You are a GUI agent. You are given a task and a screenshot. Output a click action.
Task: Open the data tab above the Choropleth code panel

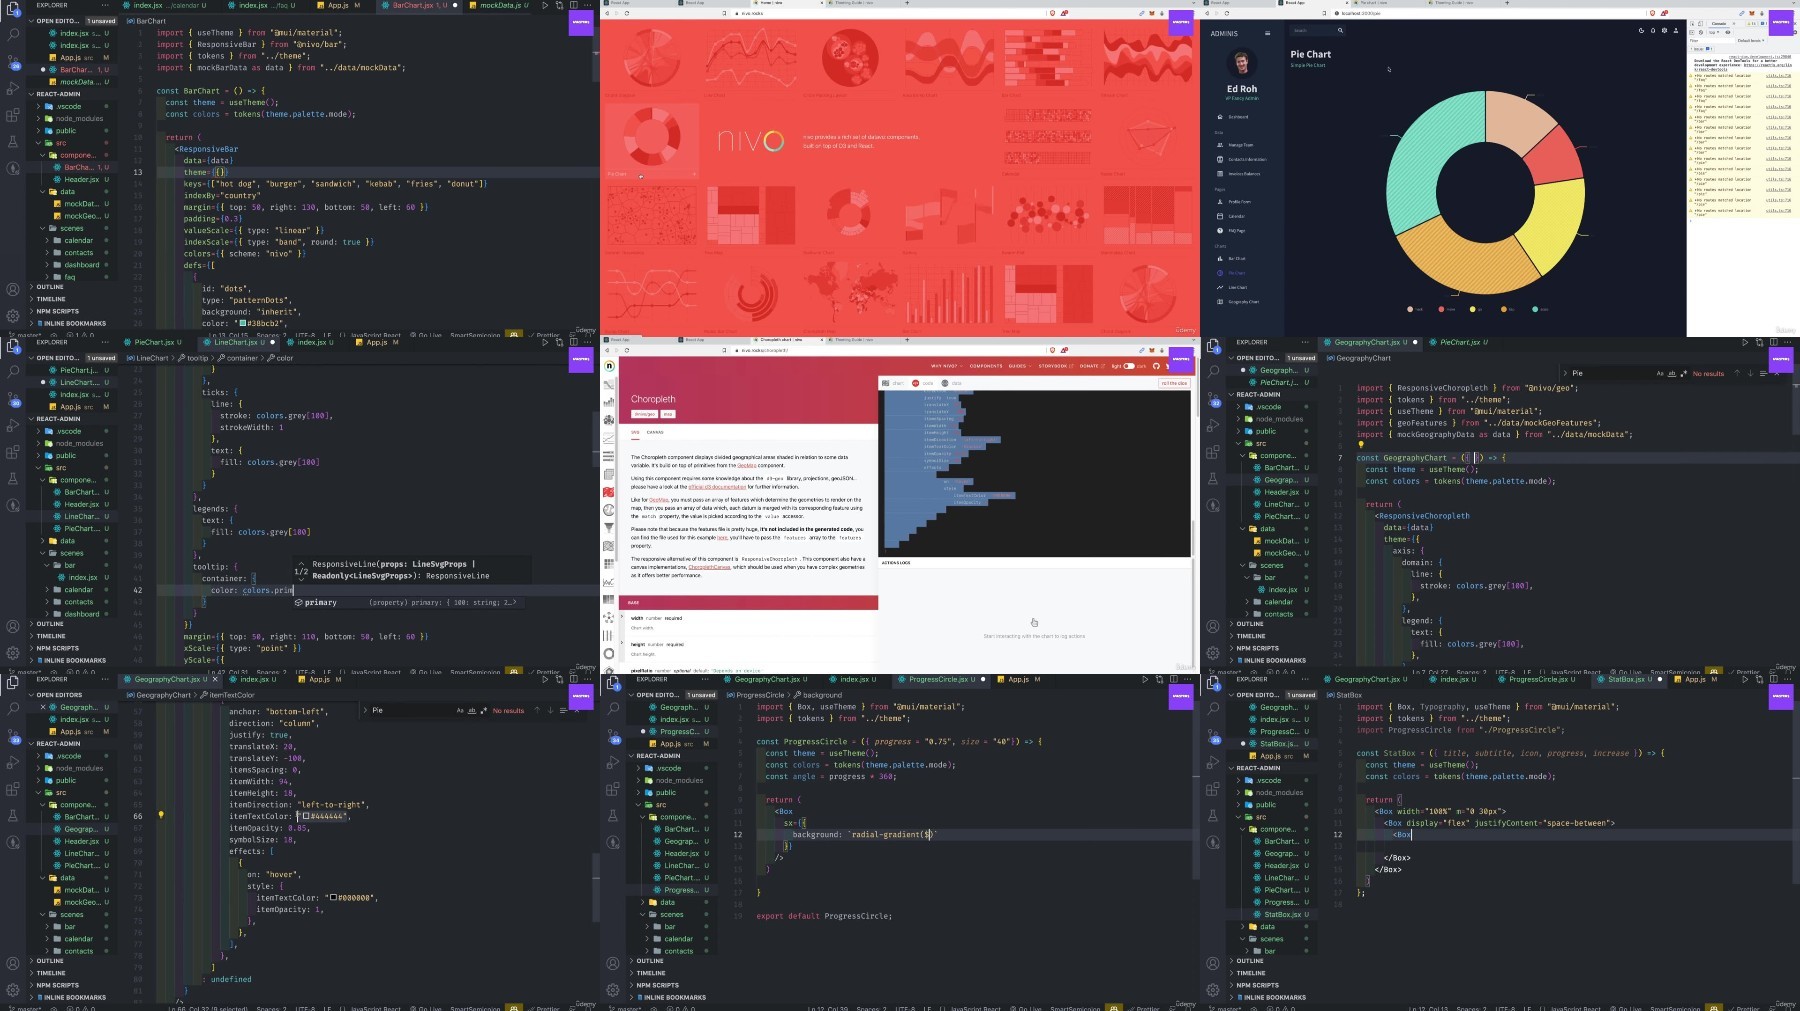pyautogui.click(x=953, y=383)
